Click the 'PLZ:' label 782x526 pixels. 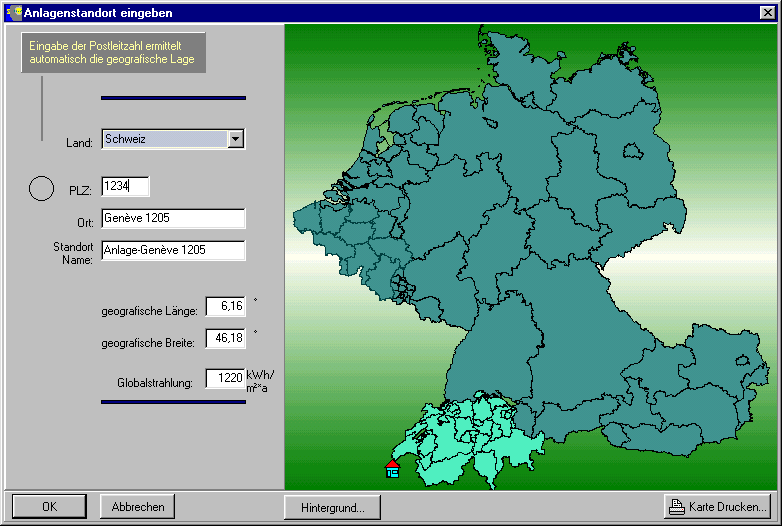(x=80, y=190)
